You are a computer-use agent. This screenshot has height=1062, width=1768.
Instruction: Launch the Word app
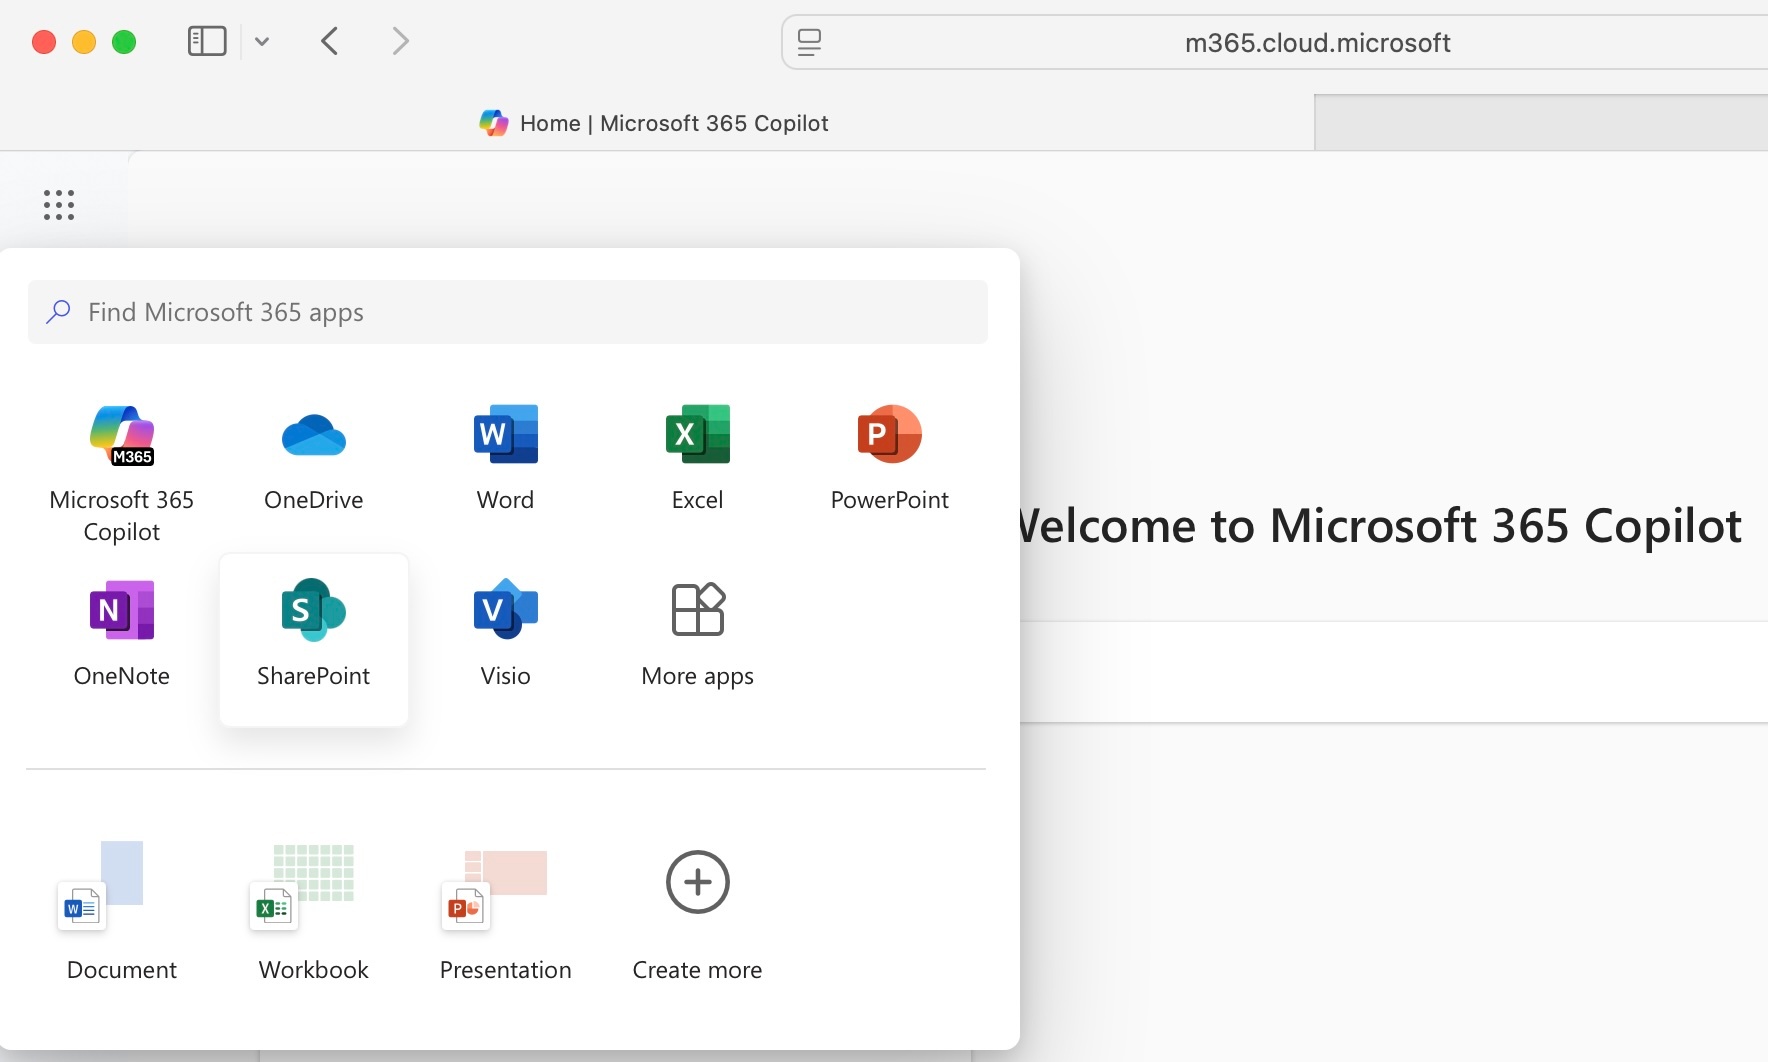pyautogui.click(x=506, y=458)
